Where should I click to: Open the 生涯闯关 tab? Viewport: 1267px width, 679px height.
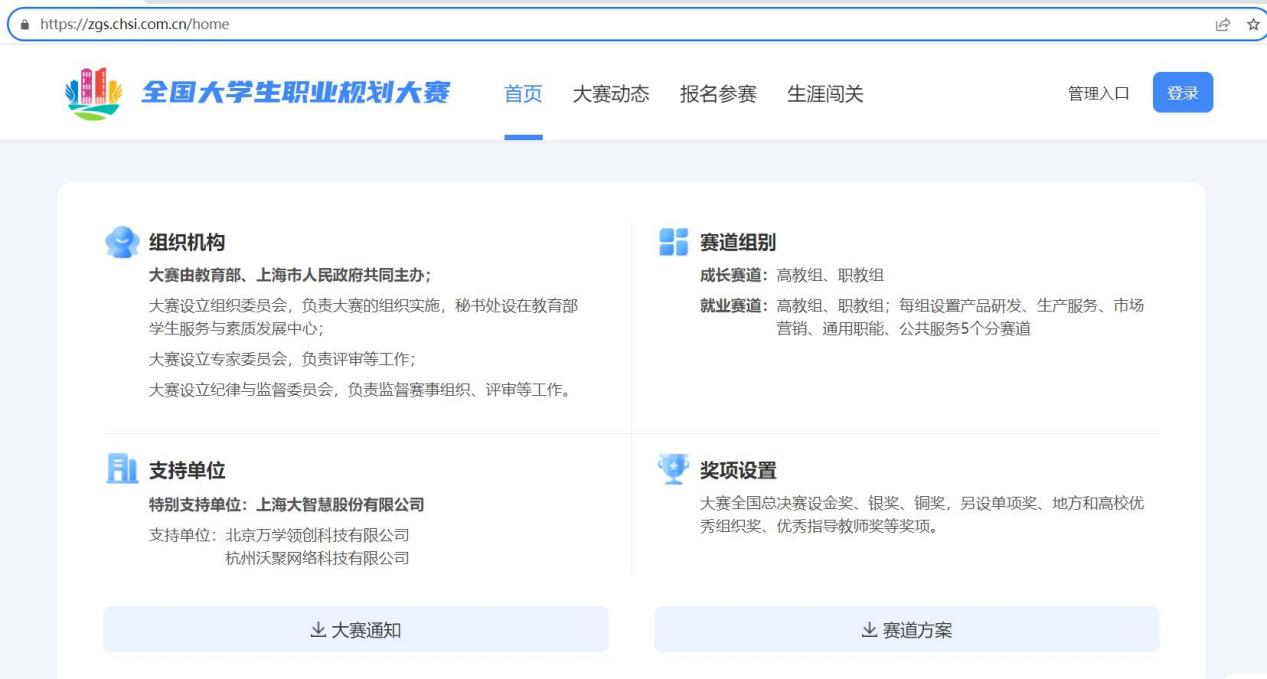(825, 94)
